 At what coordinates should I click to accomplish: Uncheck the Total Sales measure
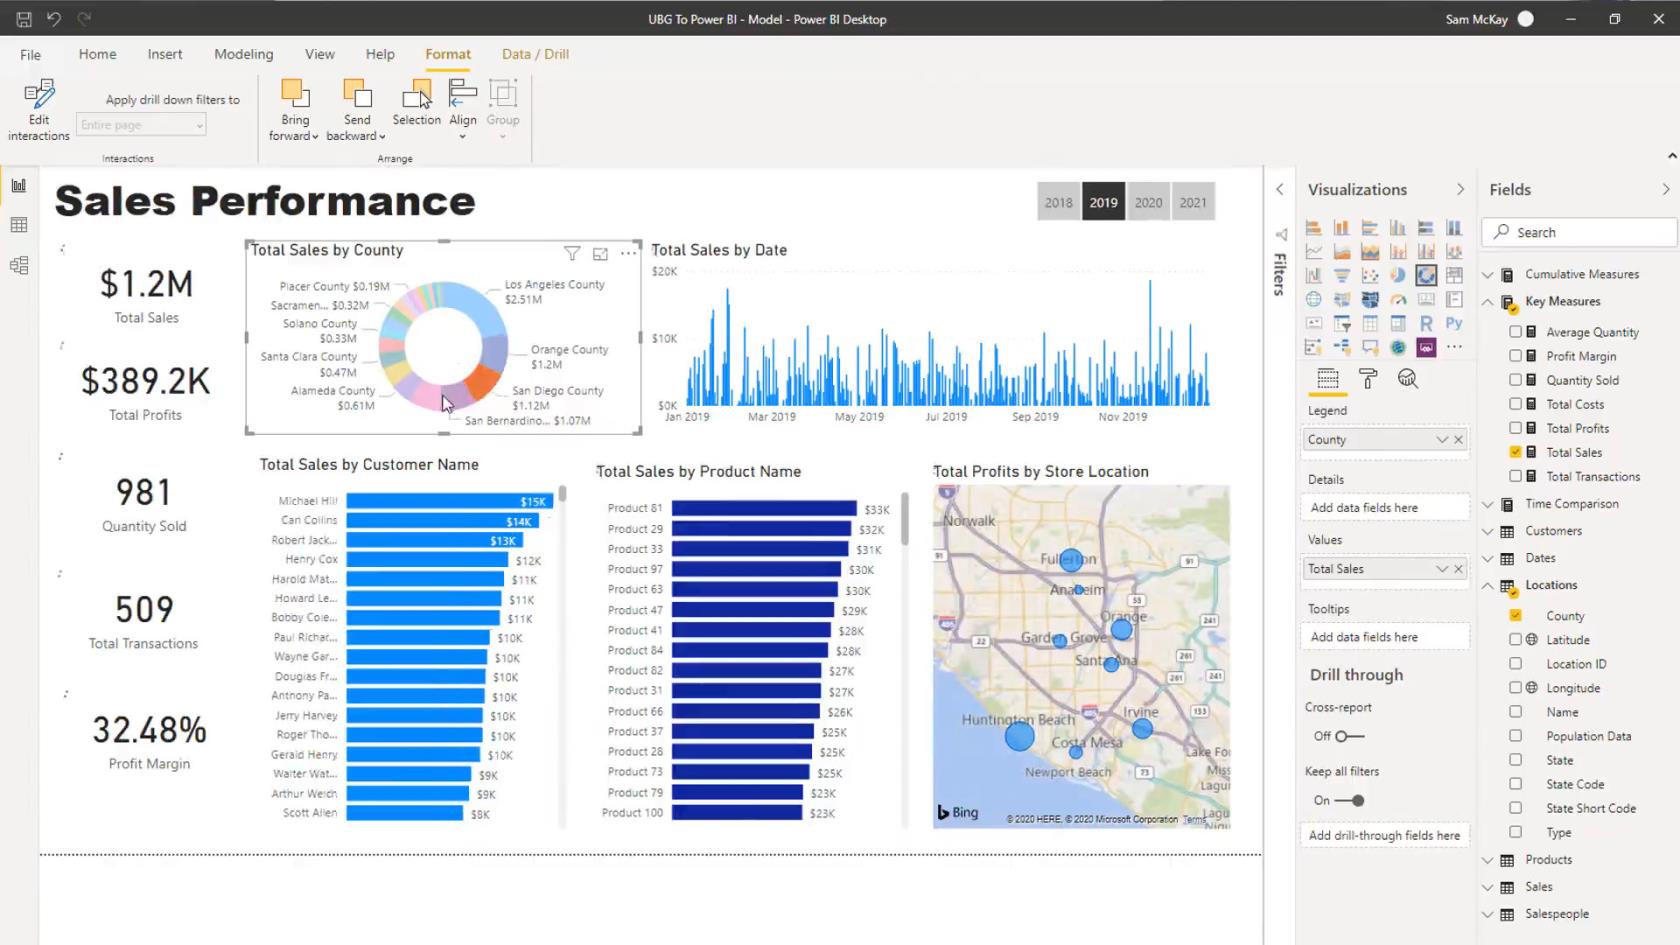coord(1515,452)
